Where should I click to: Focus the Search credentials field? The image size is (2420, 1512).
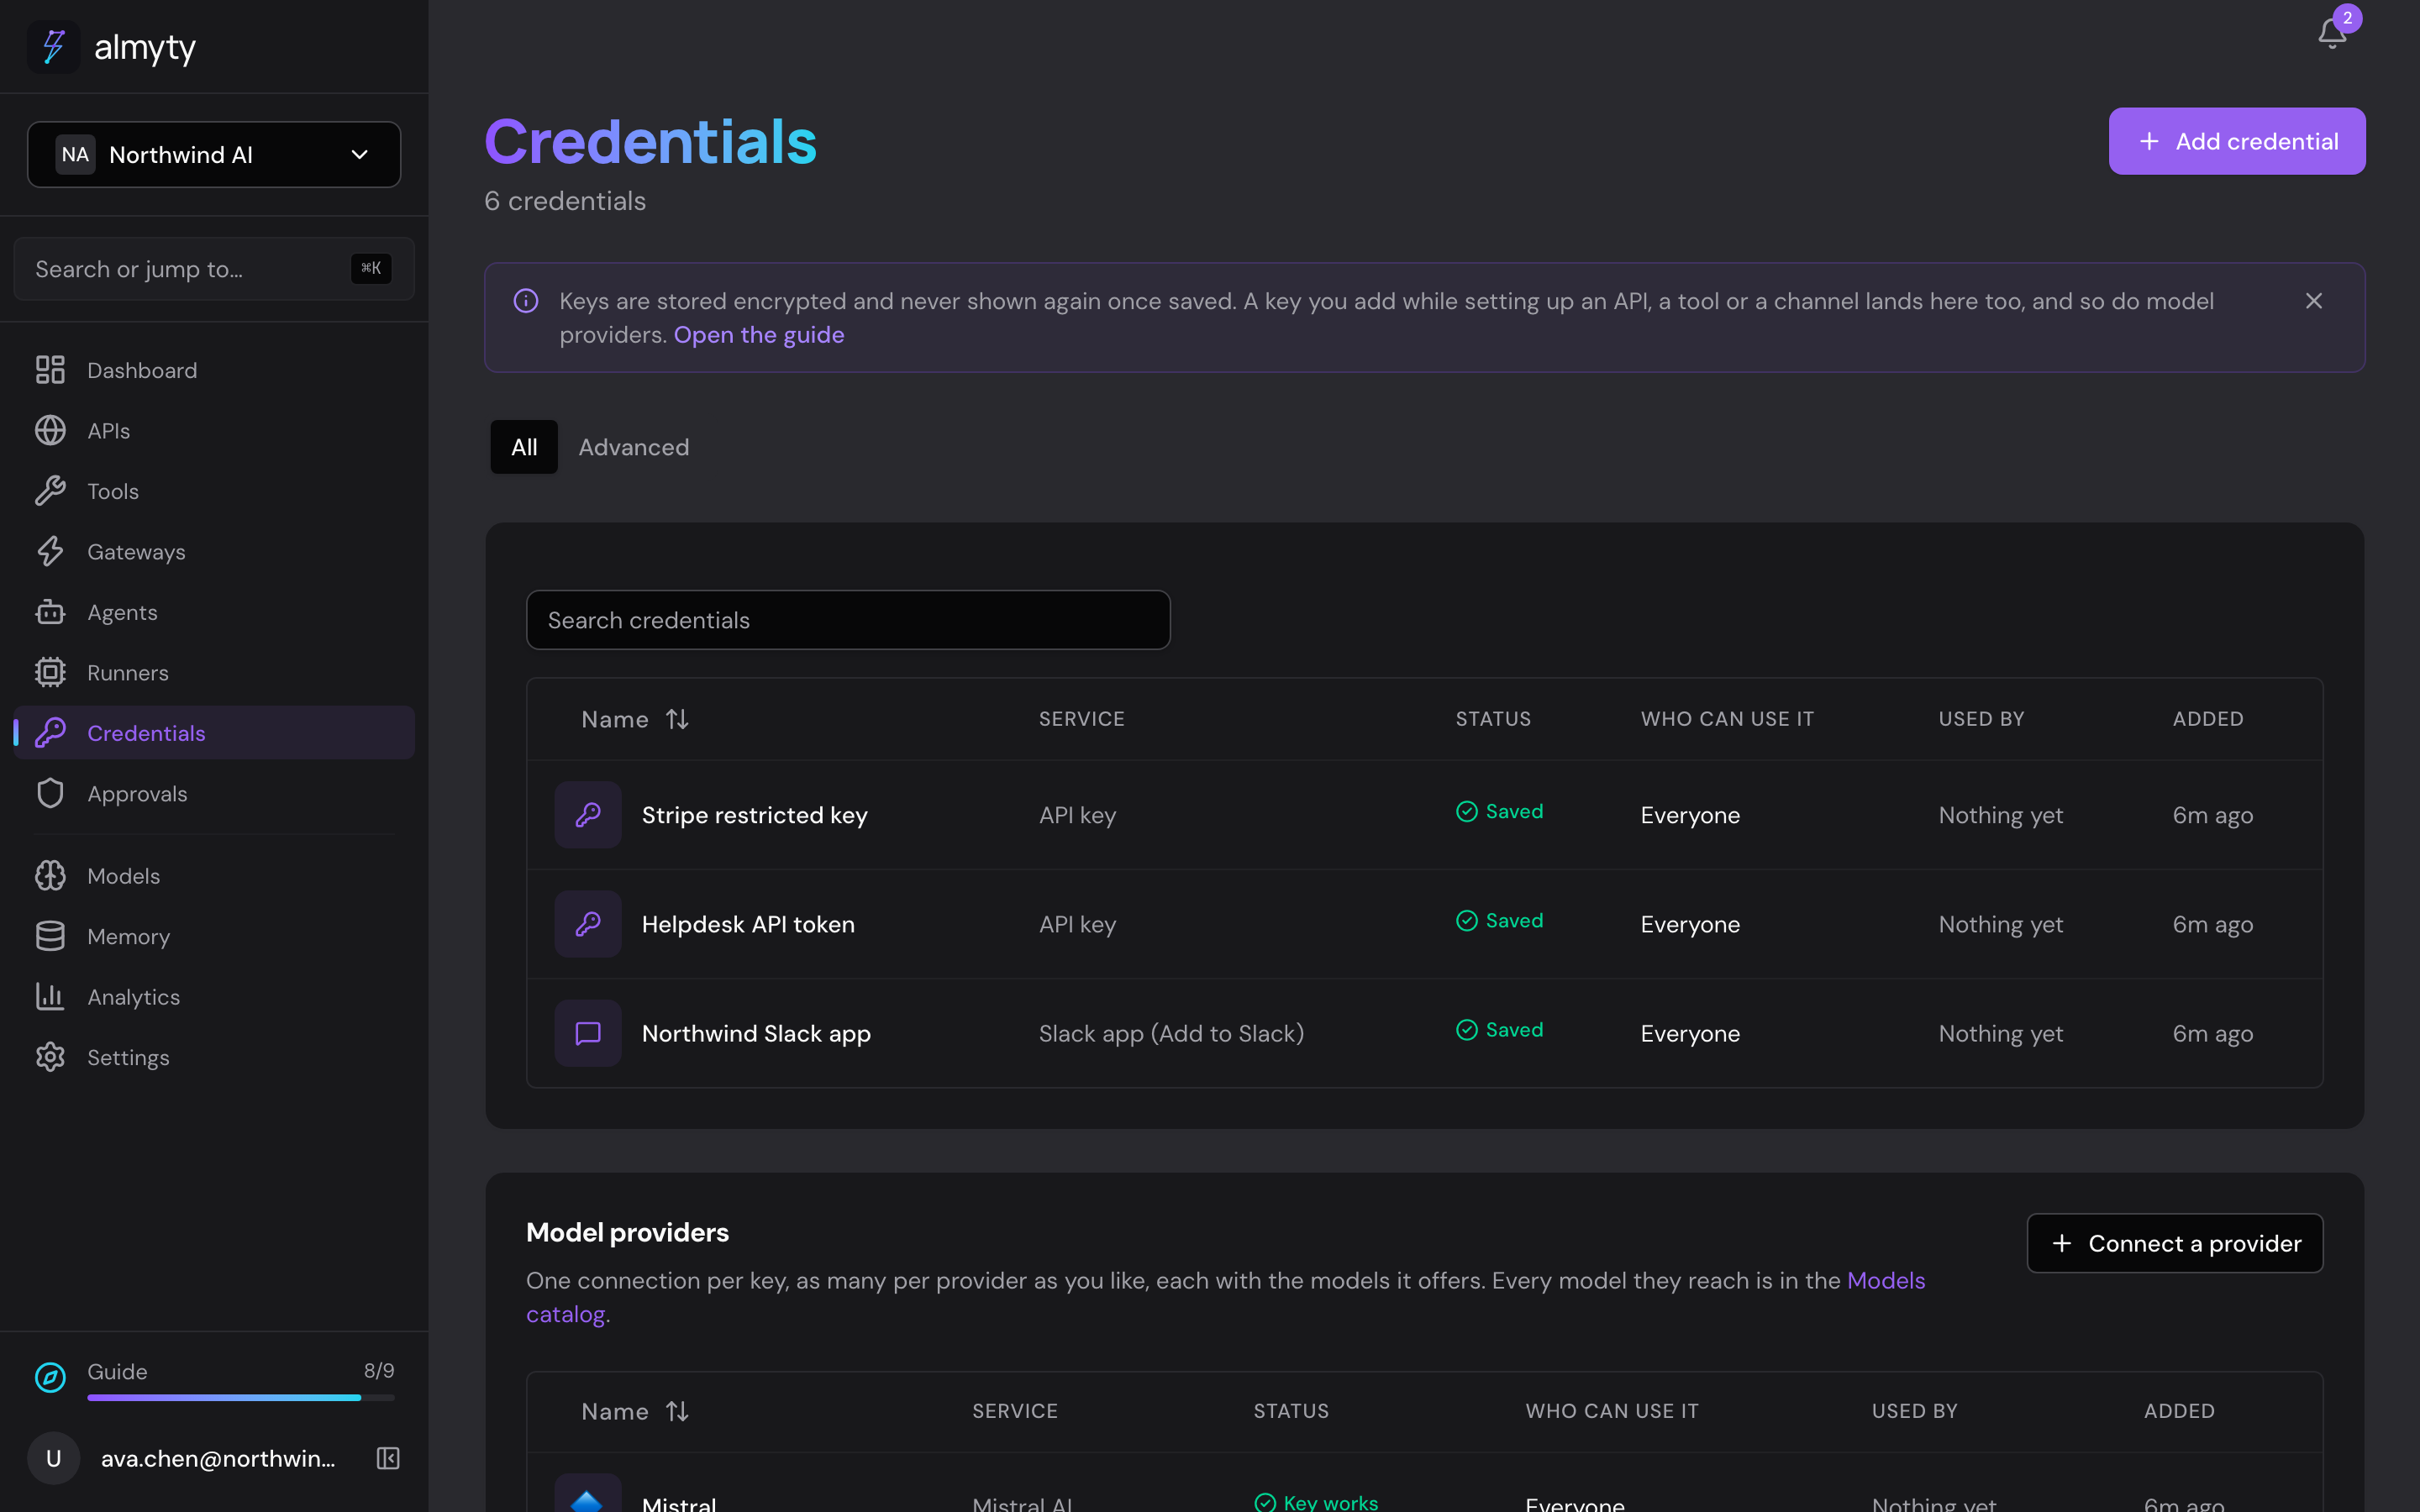click(x=848, y=620)
